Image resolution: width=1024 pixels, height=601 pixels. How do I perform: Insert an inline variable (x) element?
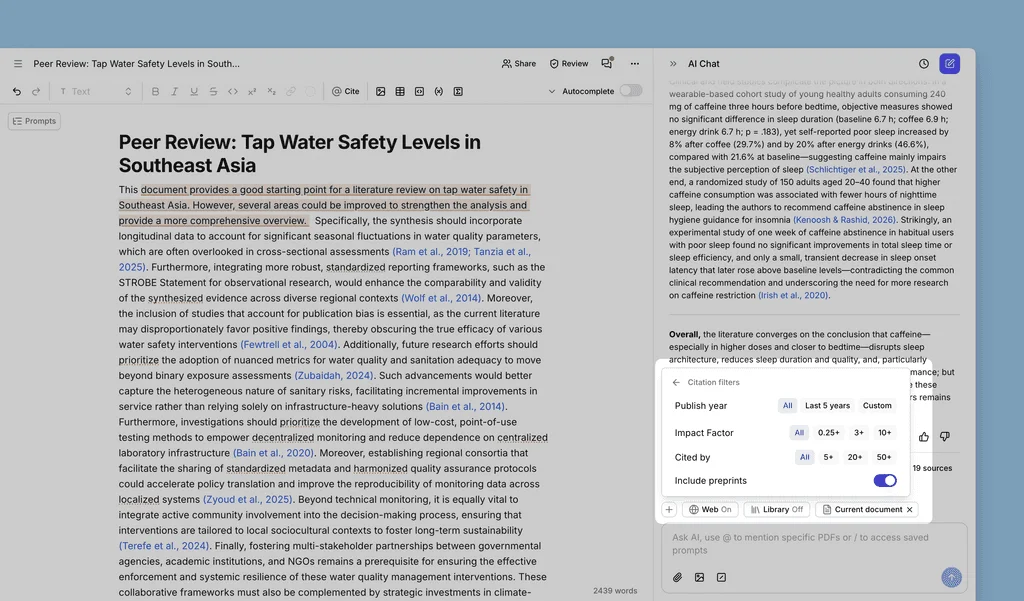coord(439,91)
